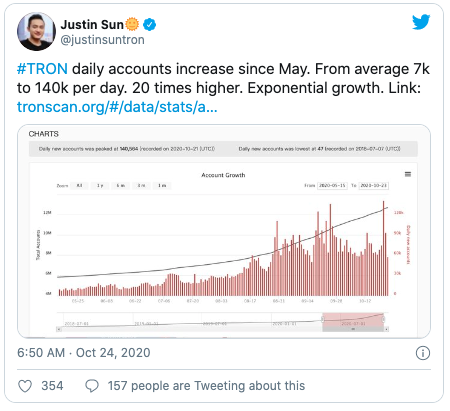This screenshot has width=450, height=411.
Task: Open the 157 people are Tweeting text
Action: (x=206, y=386)
